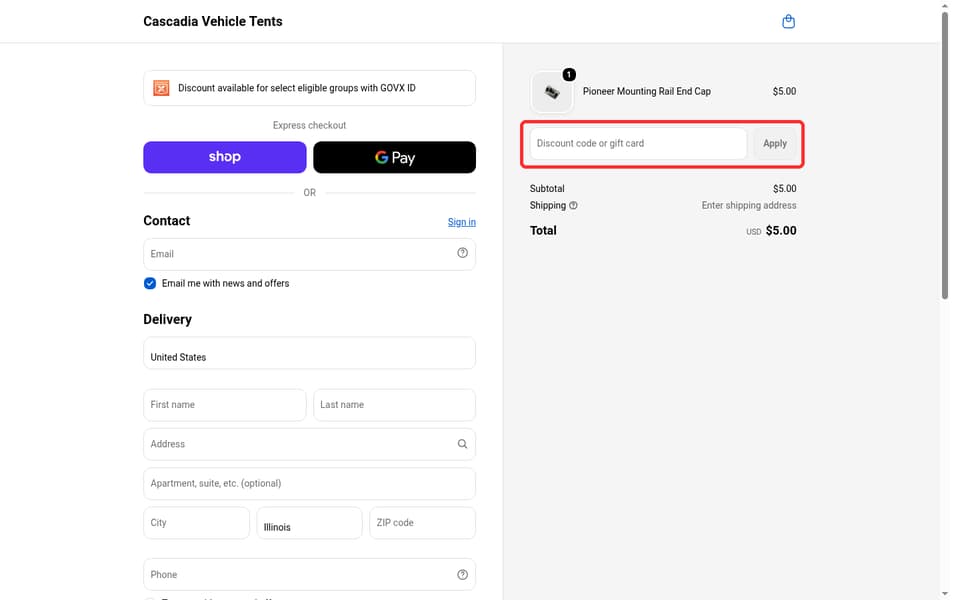Image resolution: width=960 pixels, height=600 pixels.
Task: Focus the First name field
Action: tap(225, 405)
